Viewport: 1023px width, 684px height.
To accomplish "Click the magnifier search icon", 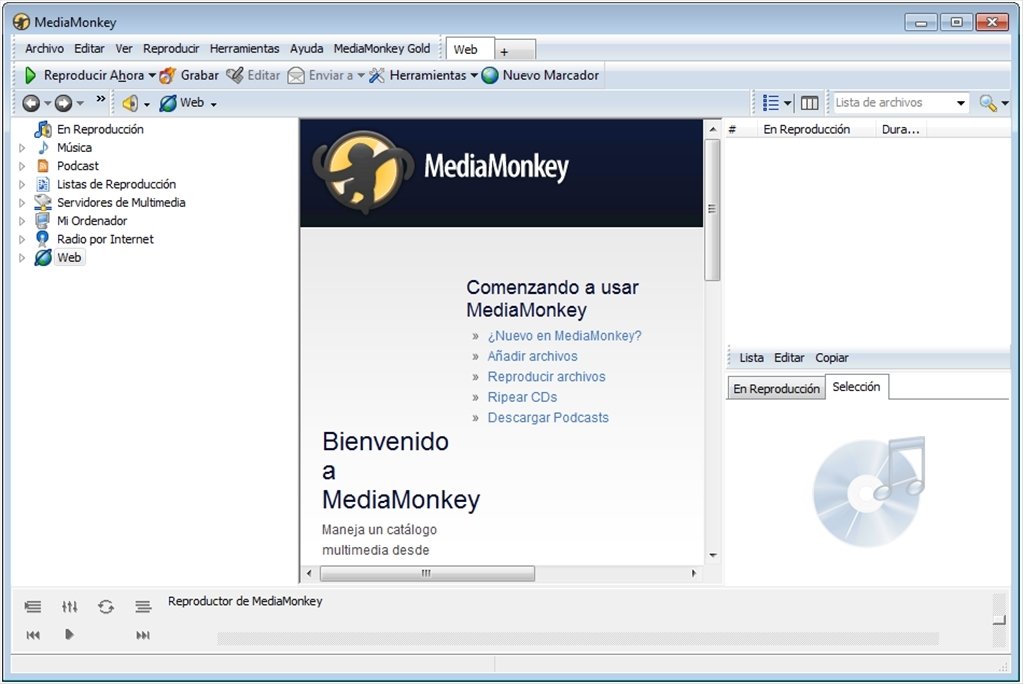I will pos(988,103).
